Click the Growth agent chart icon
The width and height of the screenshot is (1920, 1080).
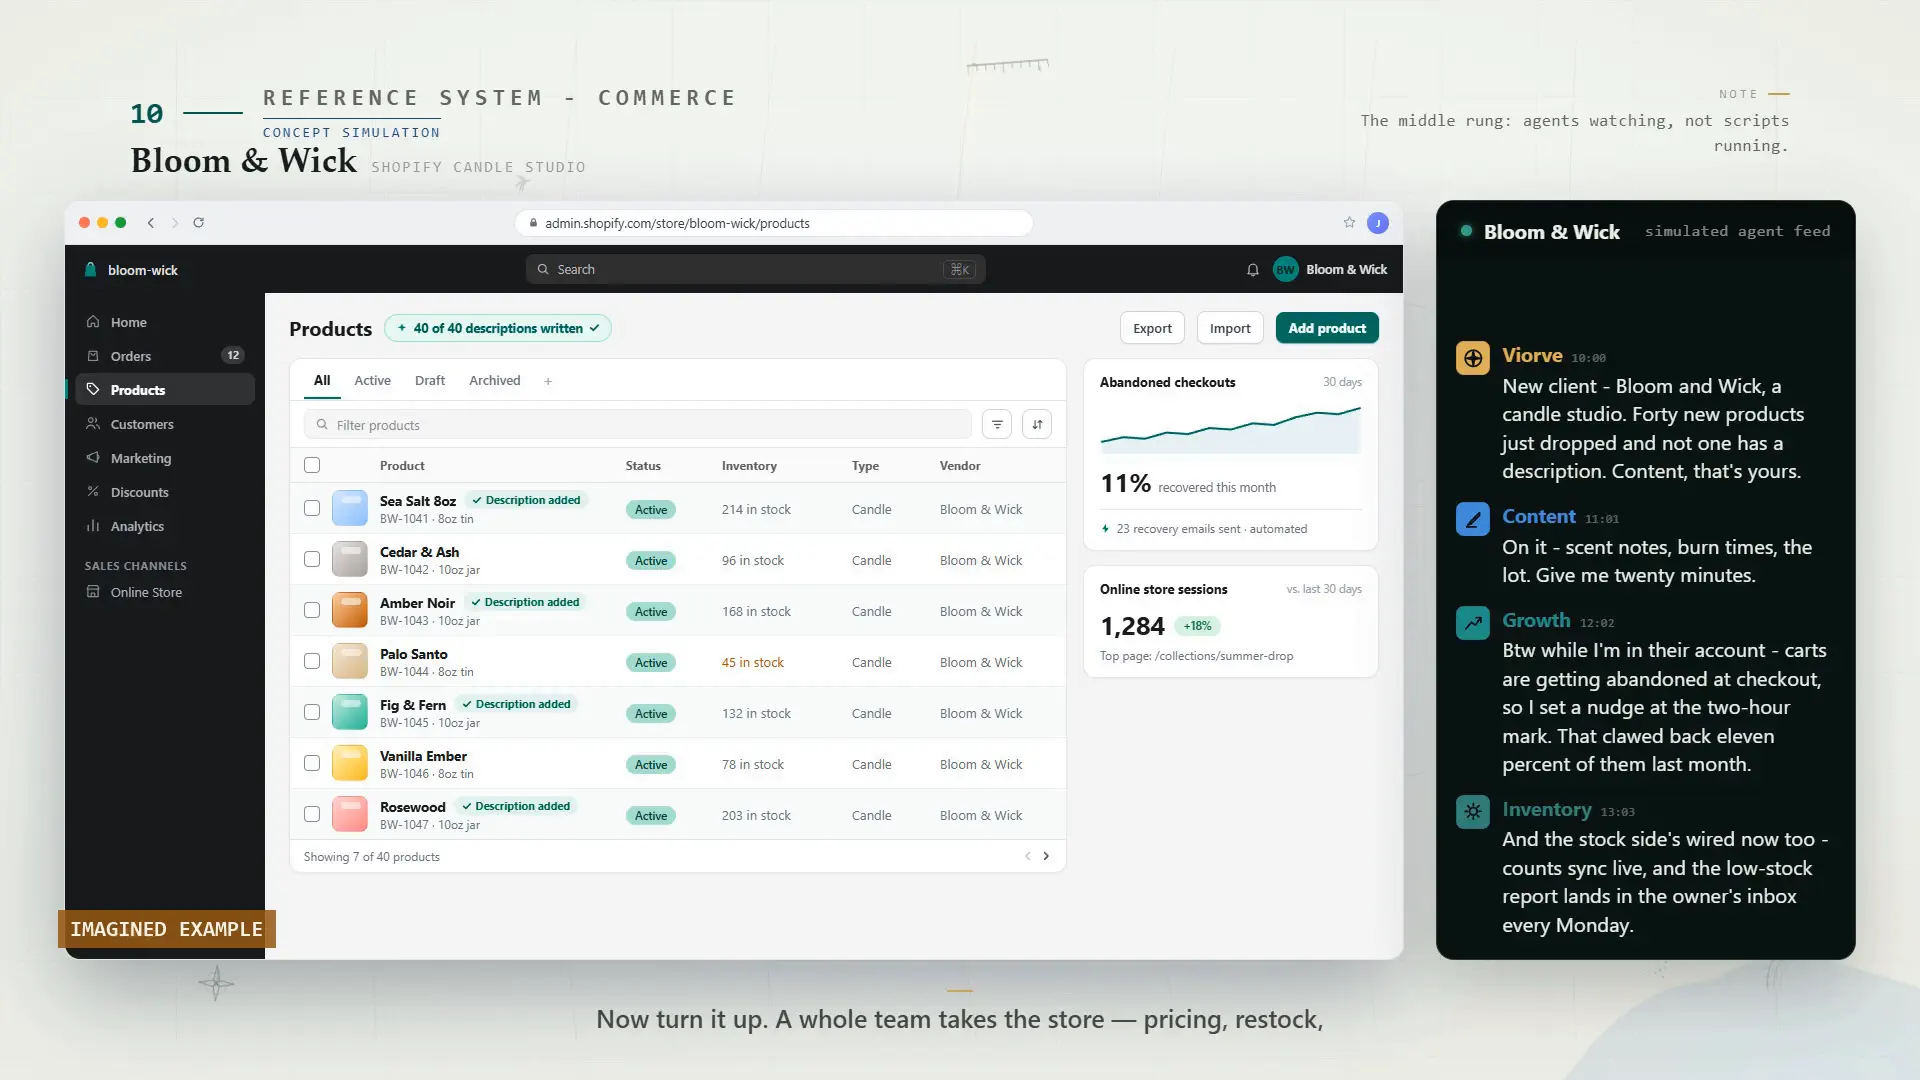click(1473, 623)
